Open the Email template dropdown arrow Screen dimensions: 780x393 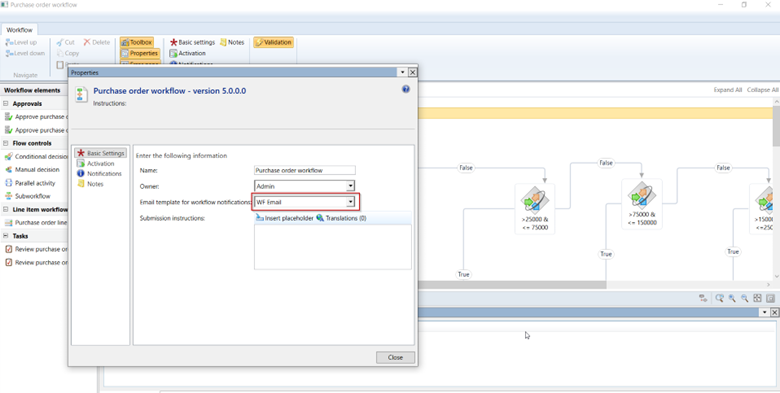click(350, 202)
